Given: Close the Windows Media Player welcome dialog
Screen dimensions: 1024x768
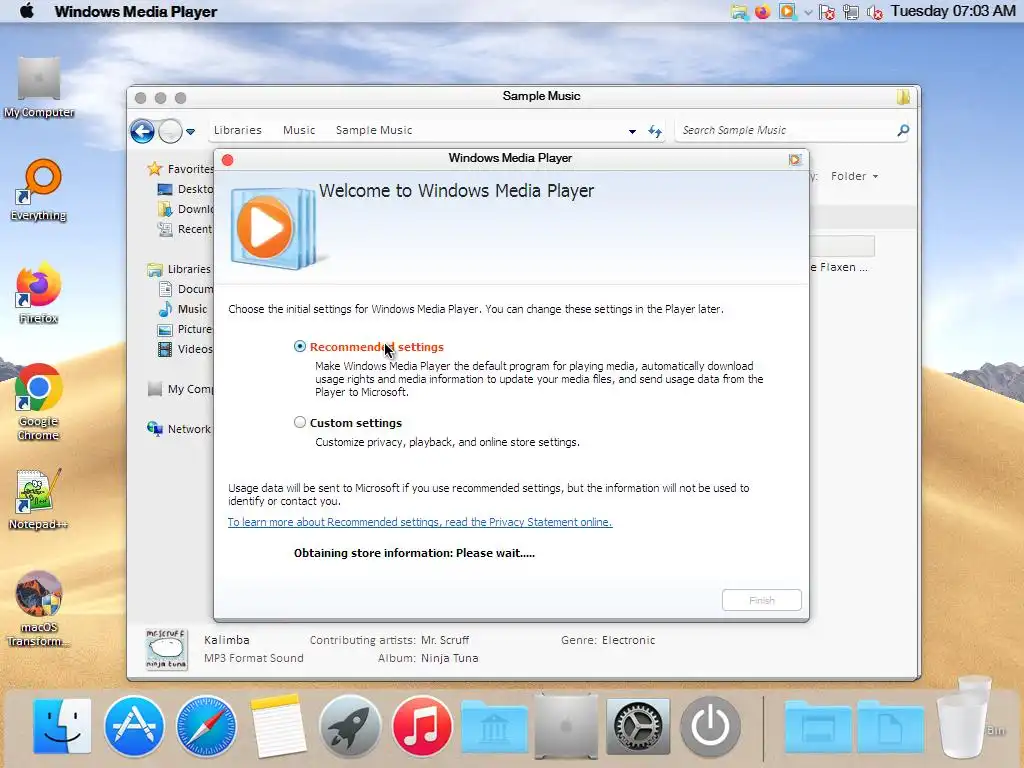Looking at the screenshot, I should click(227, 160).
